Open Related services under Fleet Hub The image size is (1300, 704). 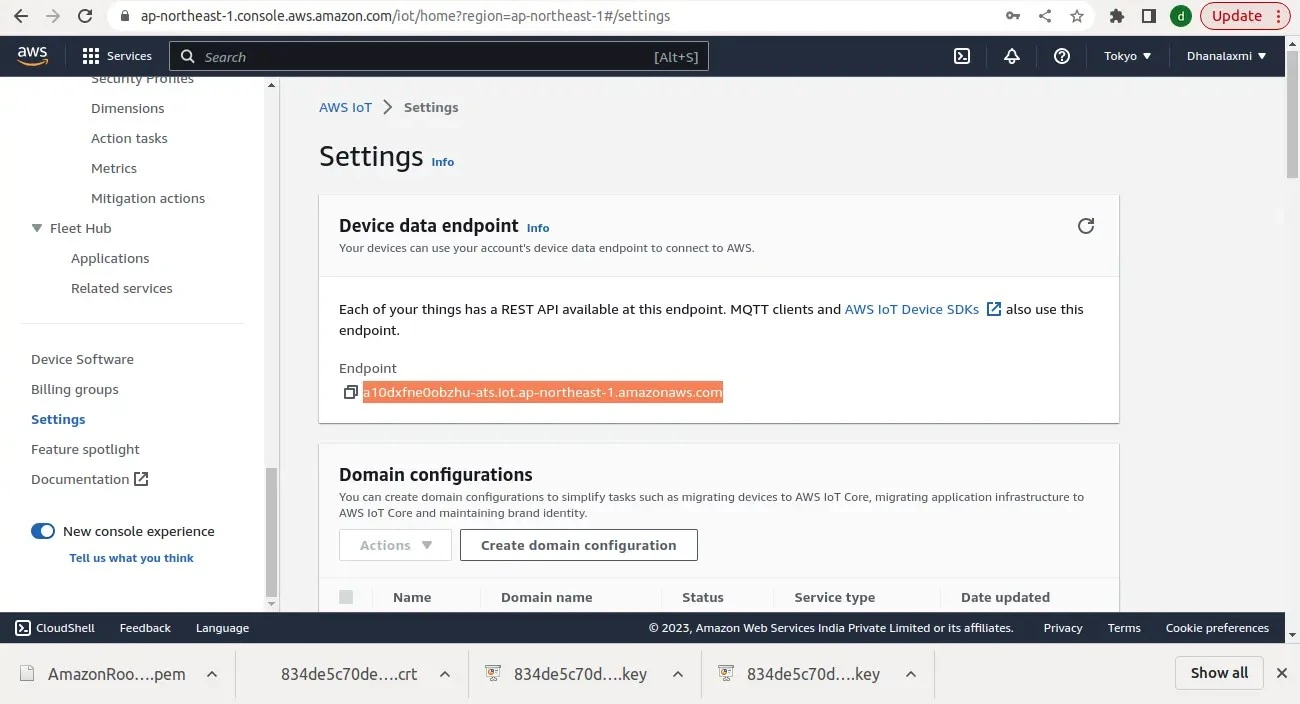[121, 288]
